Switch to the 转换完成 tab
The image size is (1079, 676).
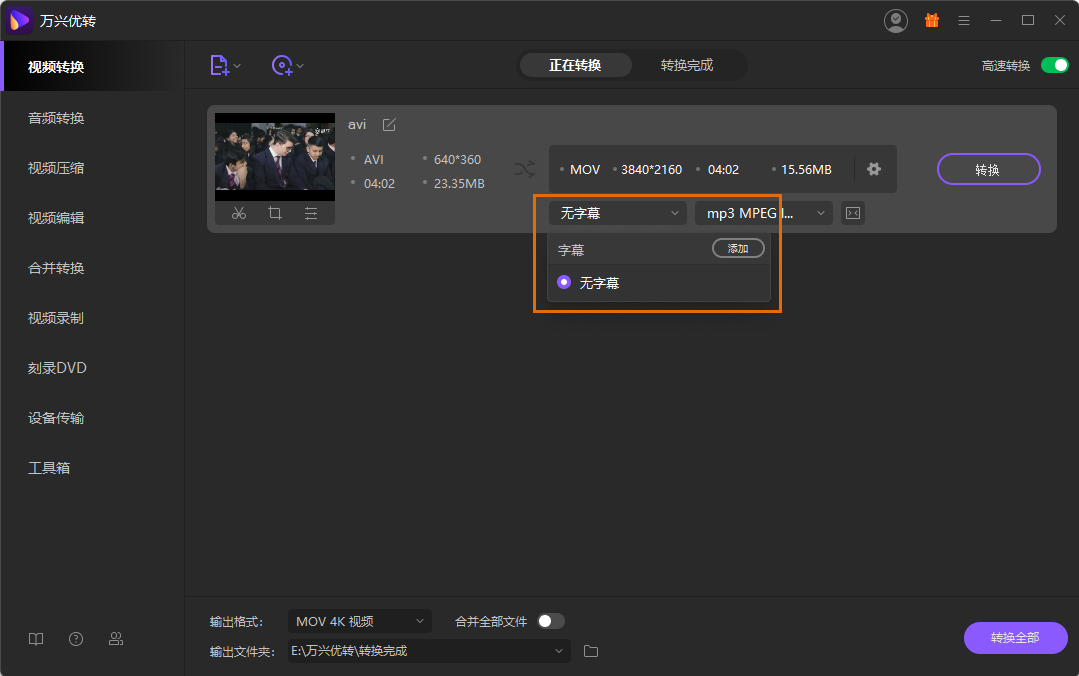tap(687, 66)
